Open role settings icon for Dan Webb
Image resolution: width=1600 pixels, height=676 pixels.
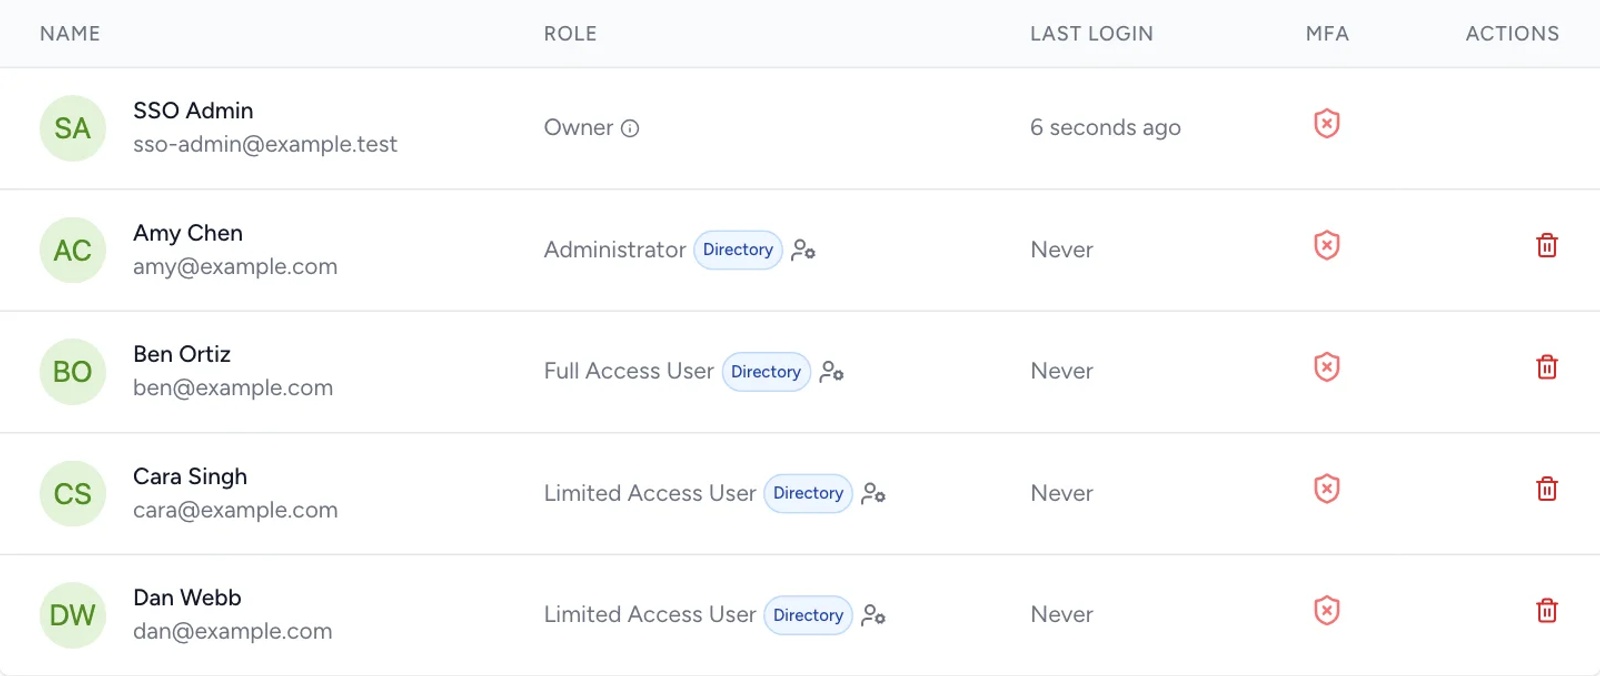873,615
